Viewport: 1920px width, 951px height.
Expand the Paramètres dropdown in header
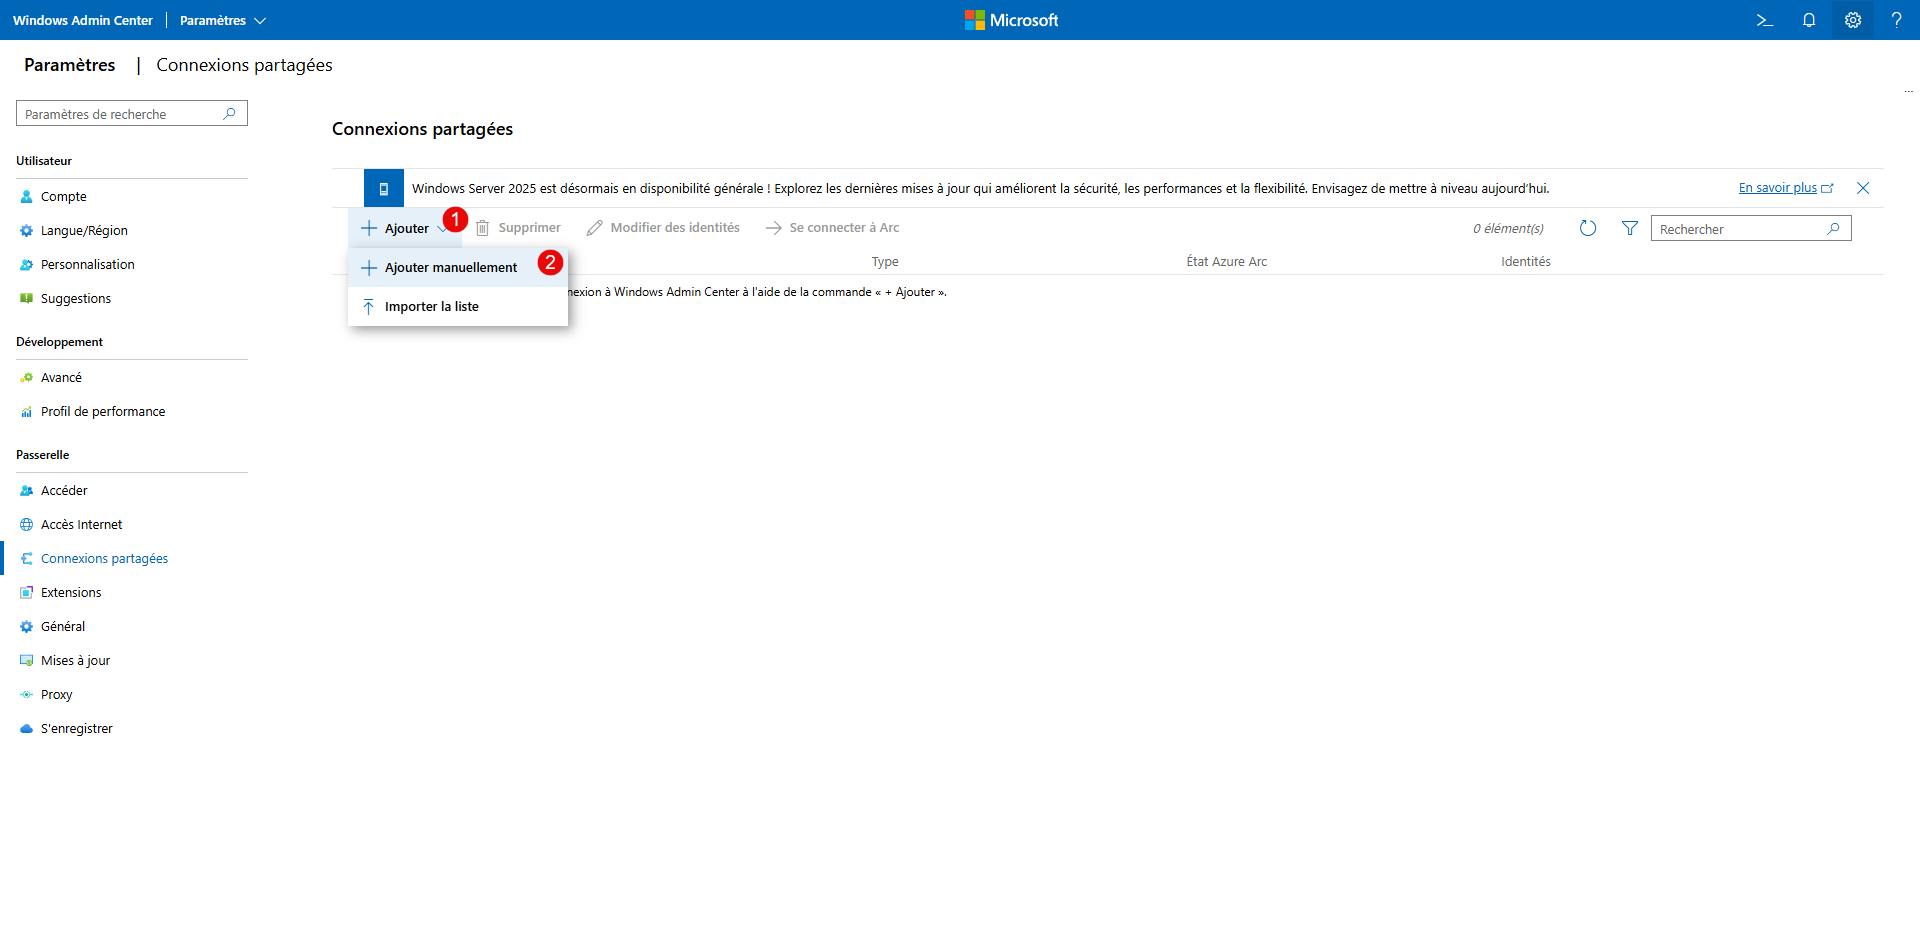pos(222,20)
